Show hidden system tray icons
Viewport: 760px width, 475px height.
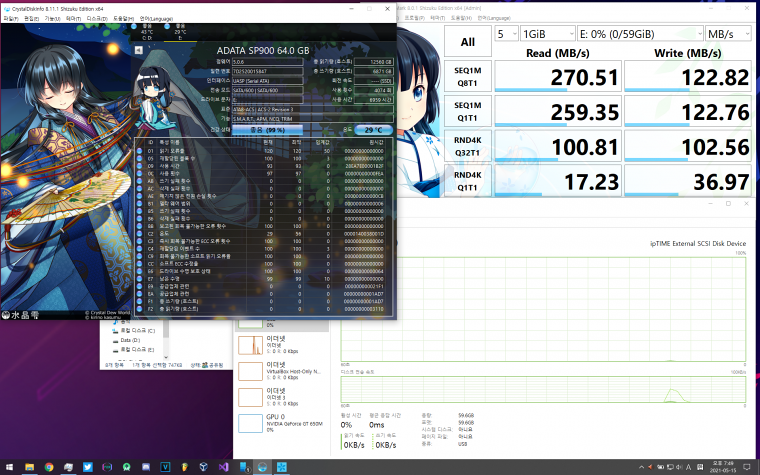point(641,467)
